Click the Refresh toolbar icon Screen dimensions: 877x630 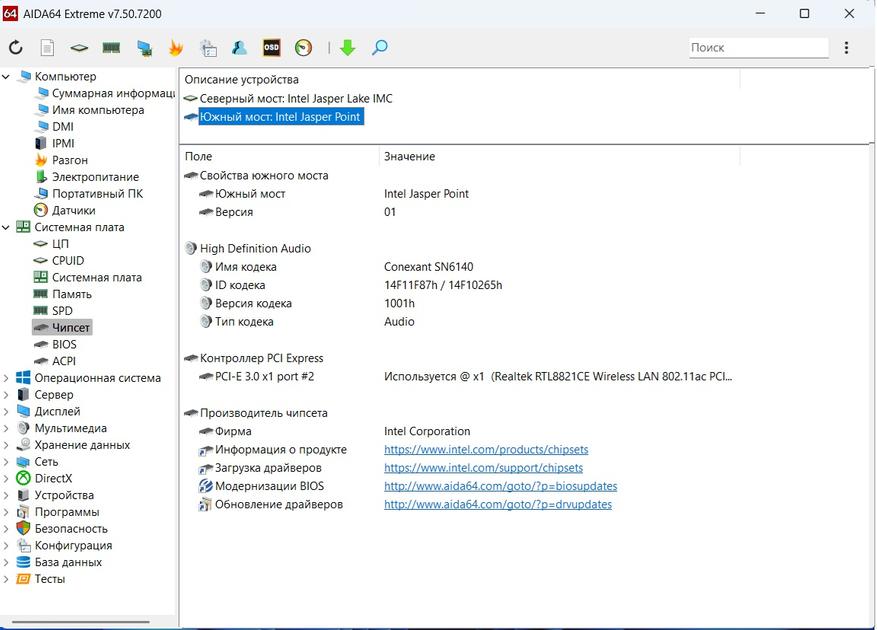click(x=16, y=48)
